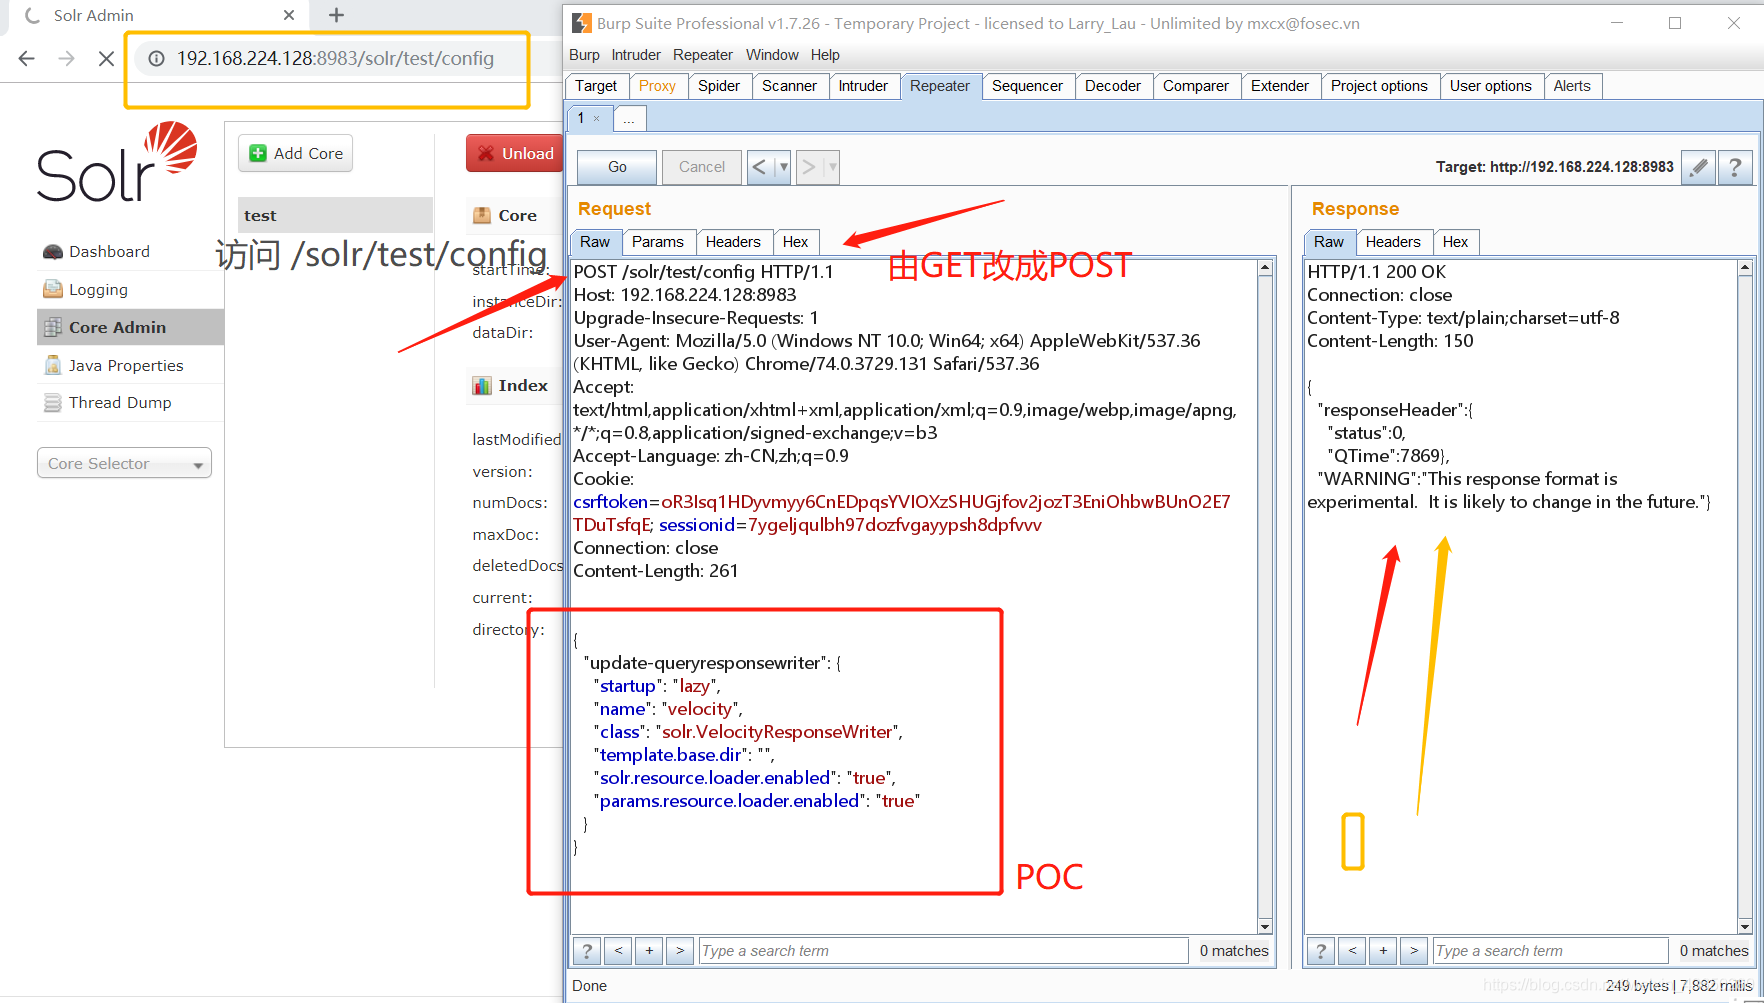The width and height of the screenshot is (1764, 1003).
Task: Switch to the Proxy tab
Action: 657,86
